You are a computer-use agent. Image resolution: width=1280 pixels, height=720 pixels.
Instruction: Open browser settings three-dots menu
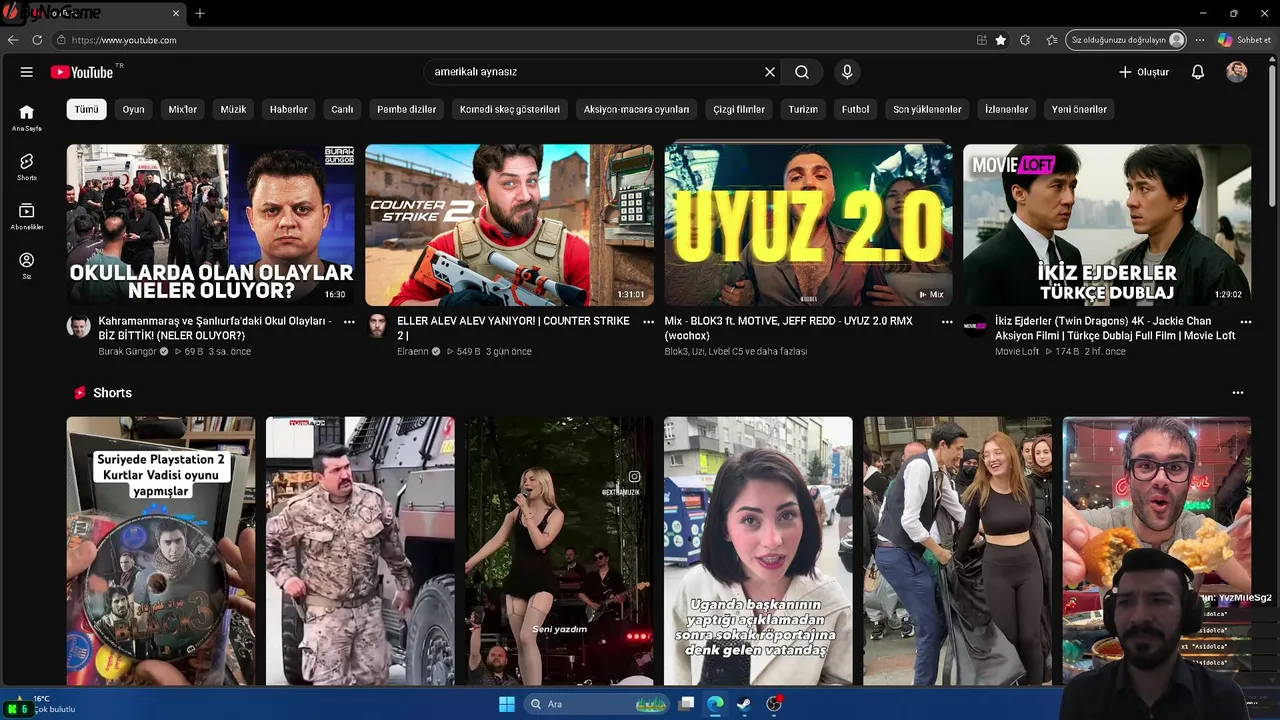pos(1200,40)
